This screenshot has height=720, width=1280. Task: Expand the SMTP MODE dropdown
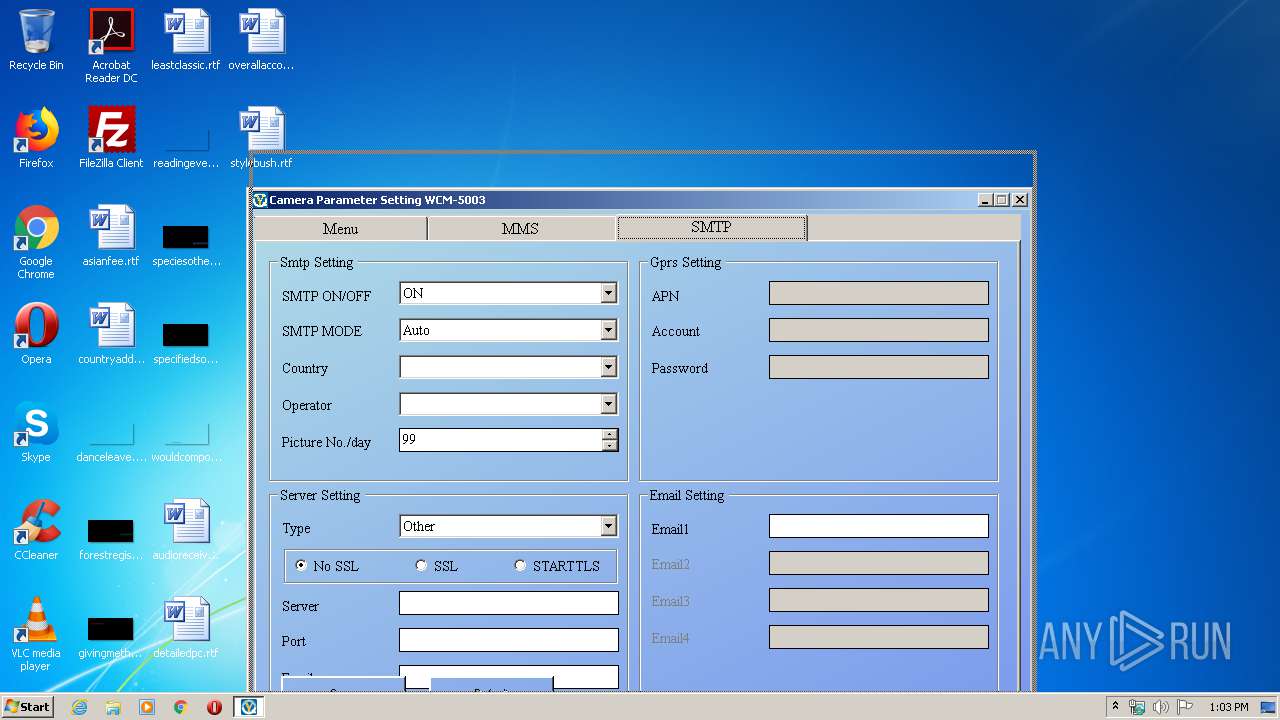tap(608, 330)
